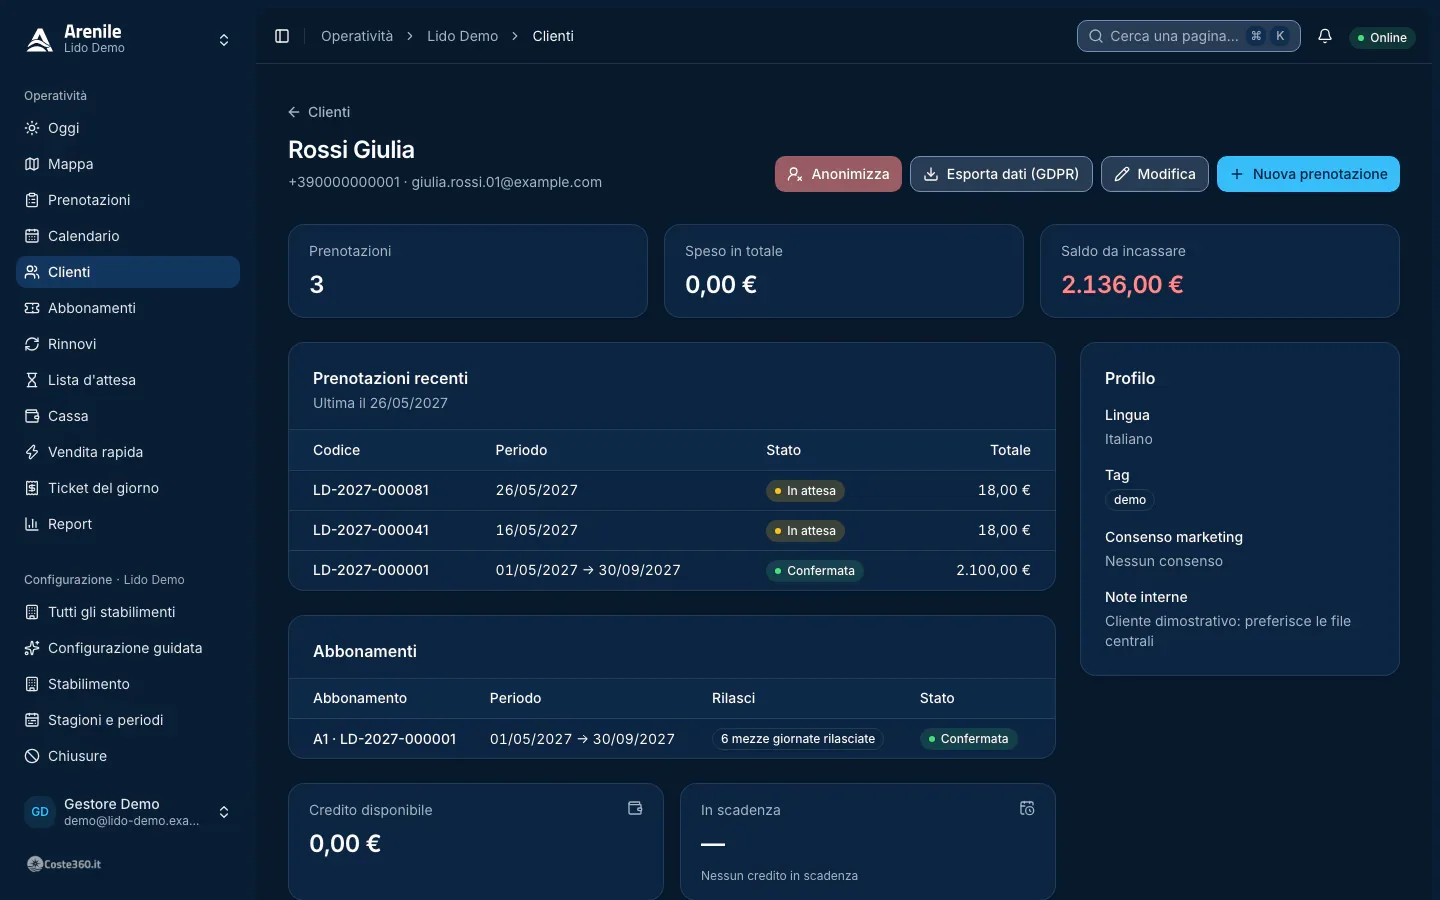This screenshot has width=1440, height=900.
Task: Click Modifica to edit customer
Action: coord(1155,174)
